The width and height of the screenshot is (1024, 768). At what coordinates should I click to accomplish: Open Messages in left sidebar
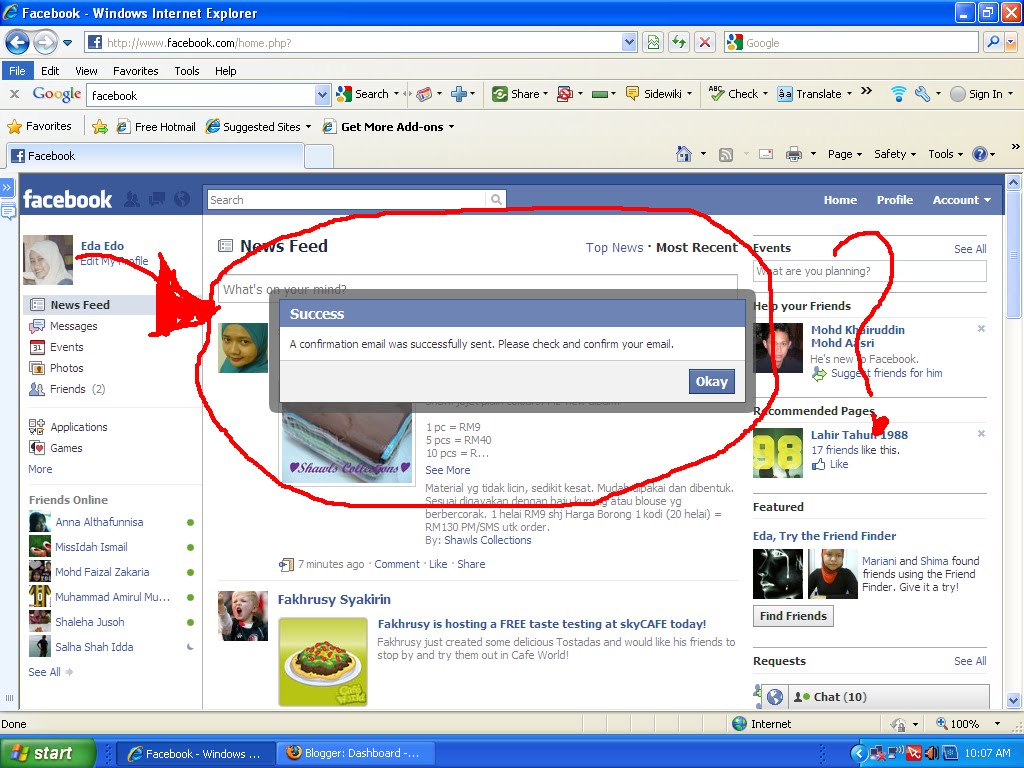[74, 326]
